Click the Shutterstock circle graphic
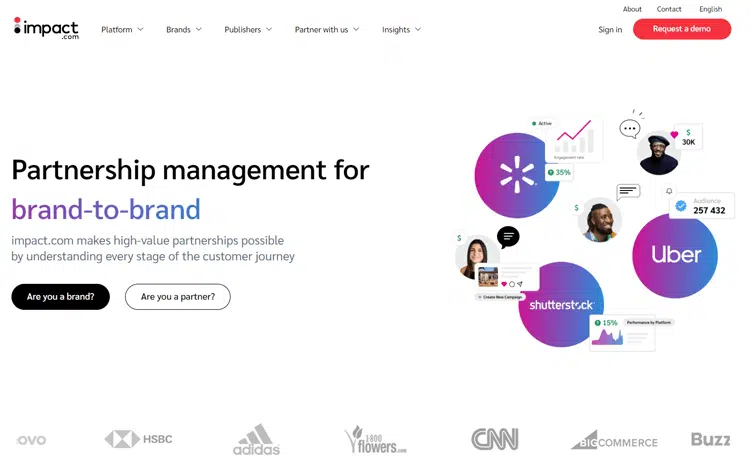The height and width of the screenshot is (458, 750). click(x=561, y=304)
